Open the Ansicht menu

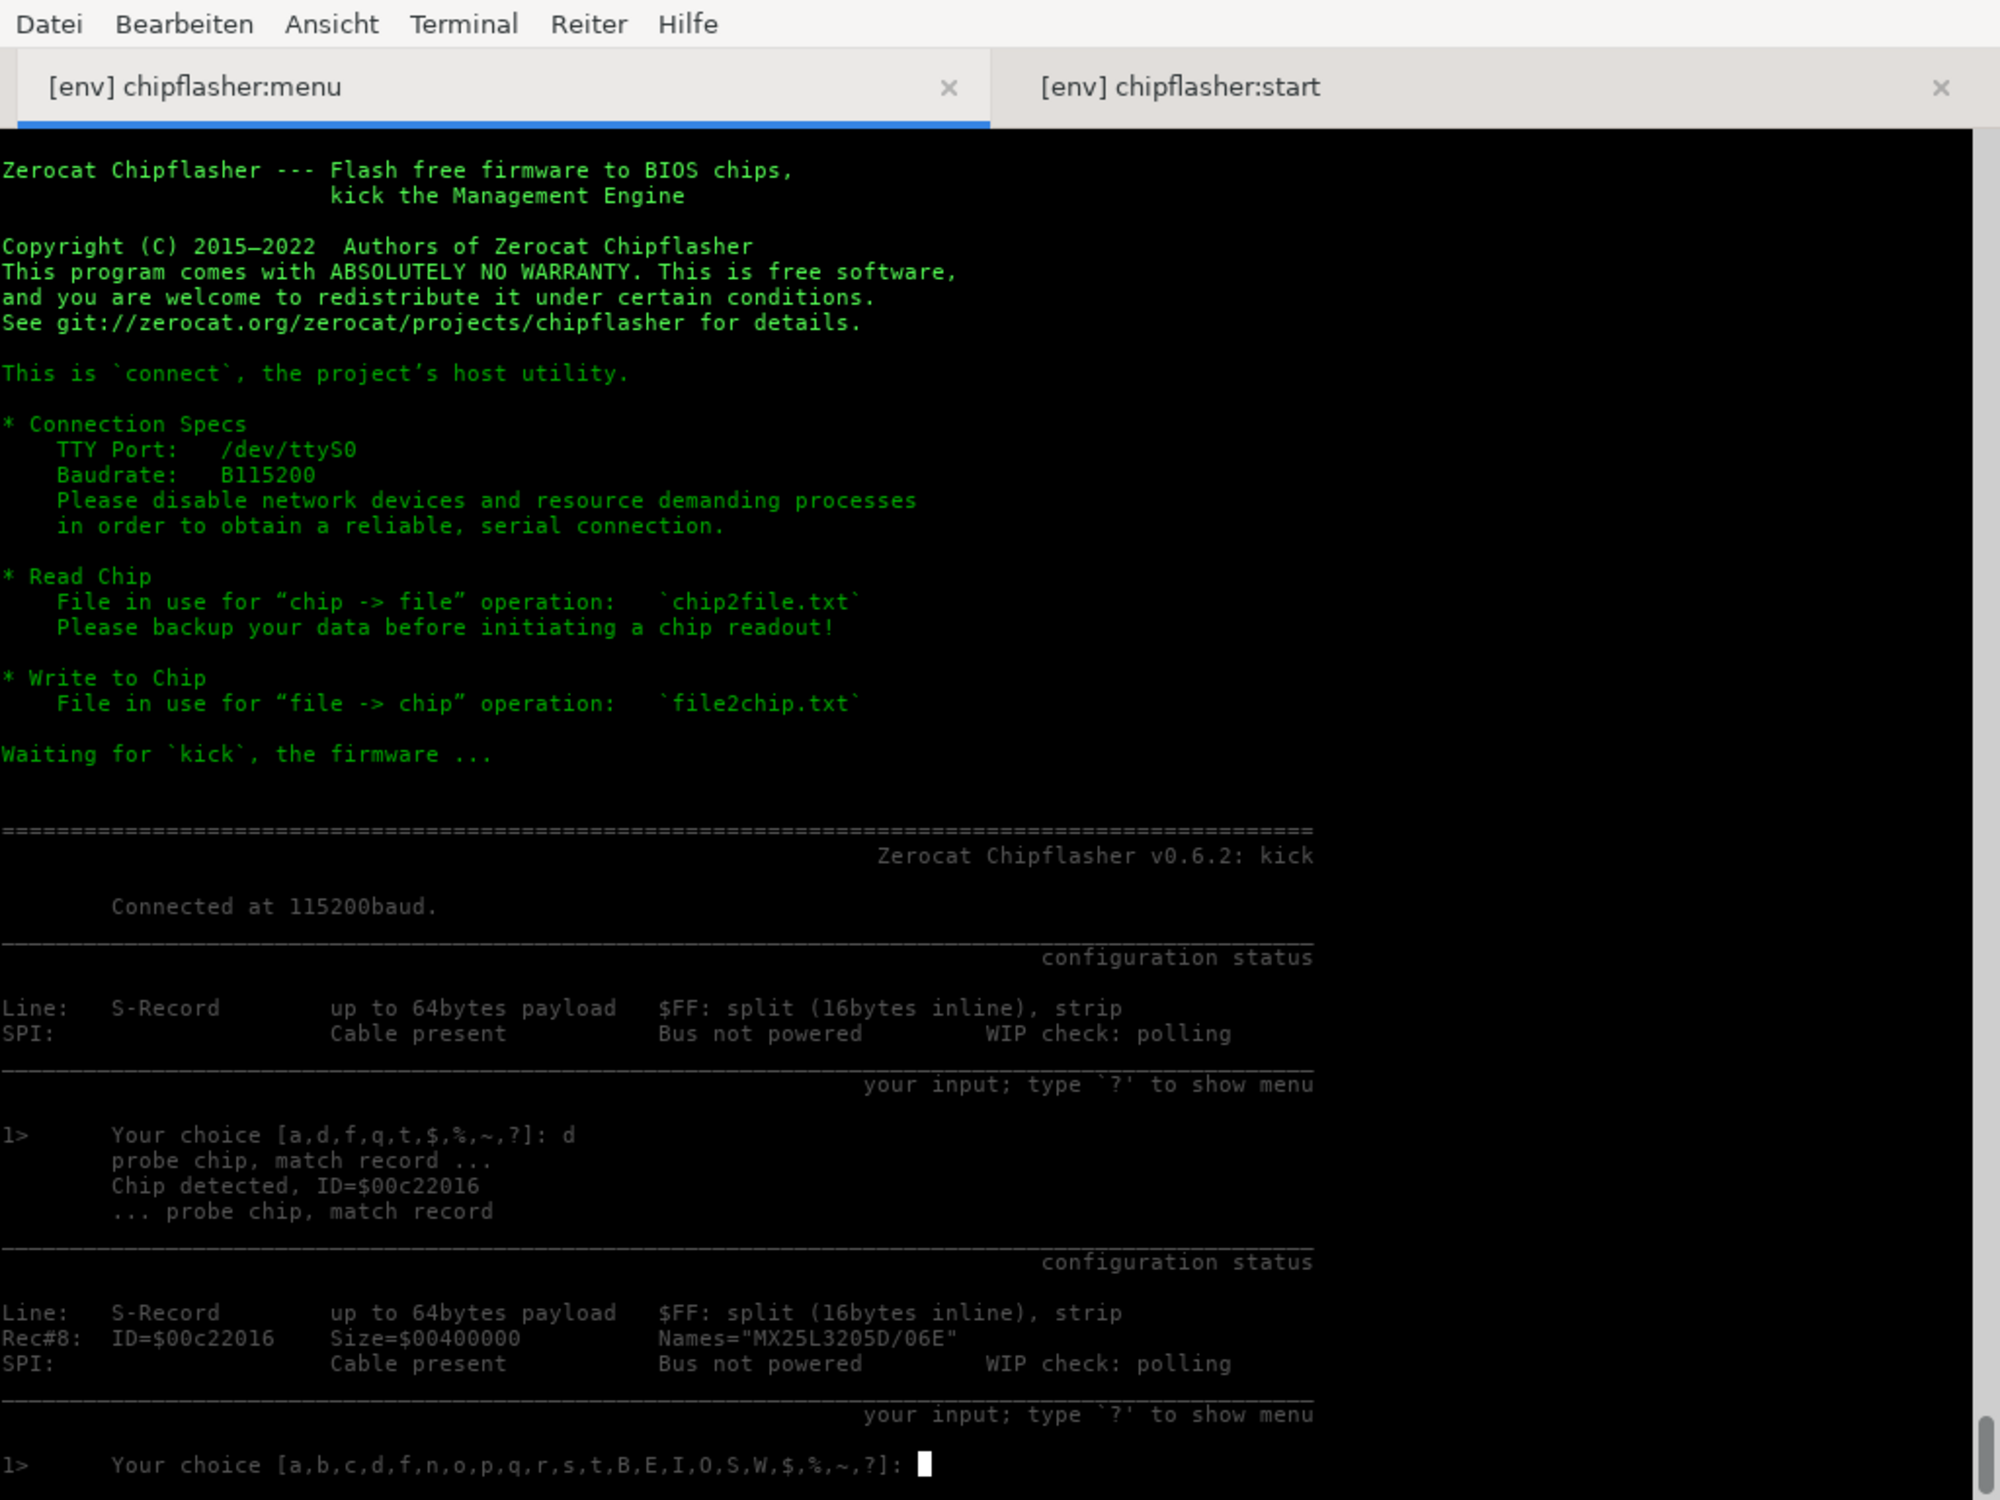[x=331, y=24]
